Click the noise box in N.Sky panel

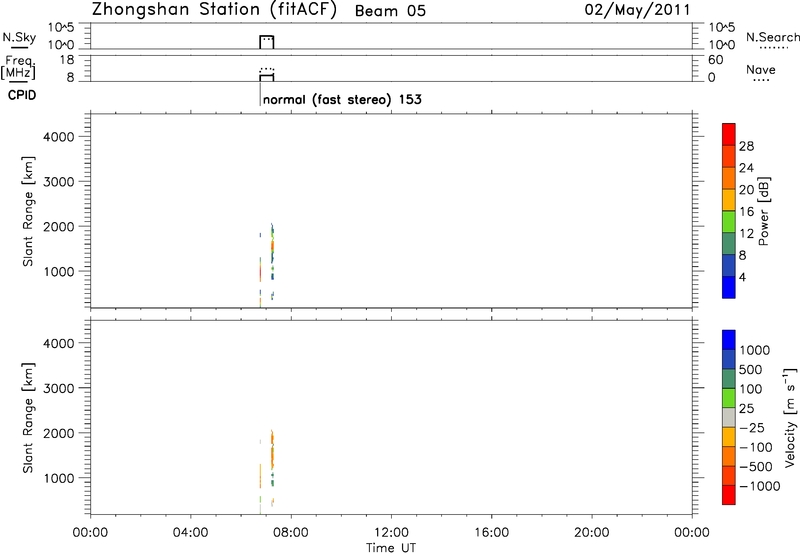tap(267, 42)
